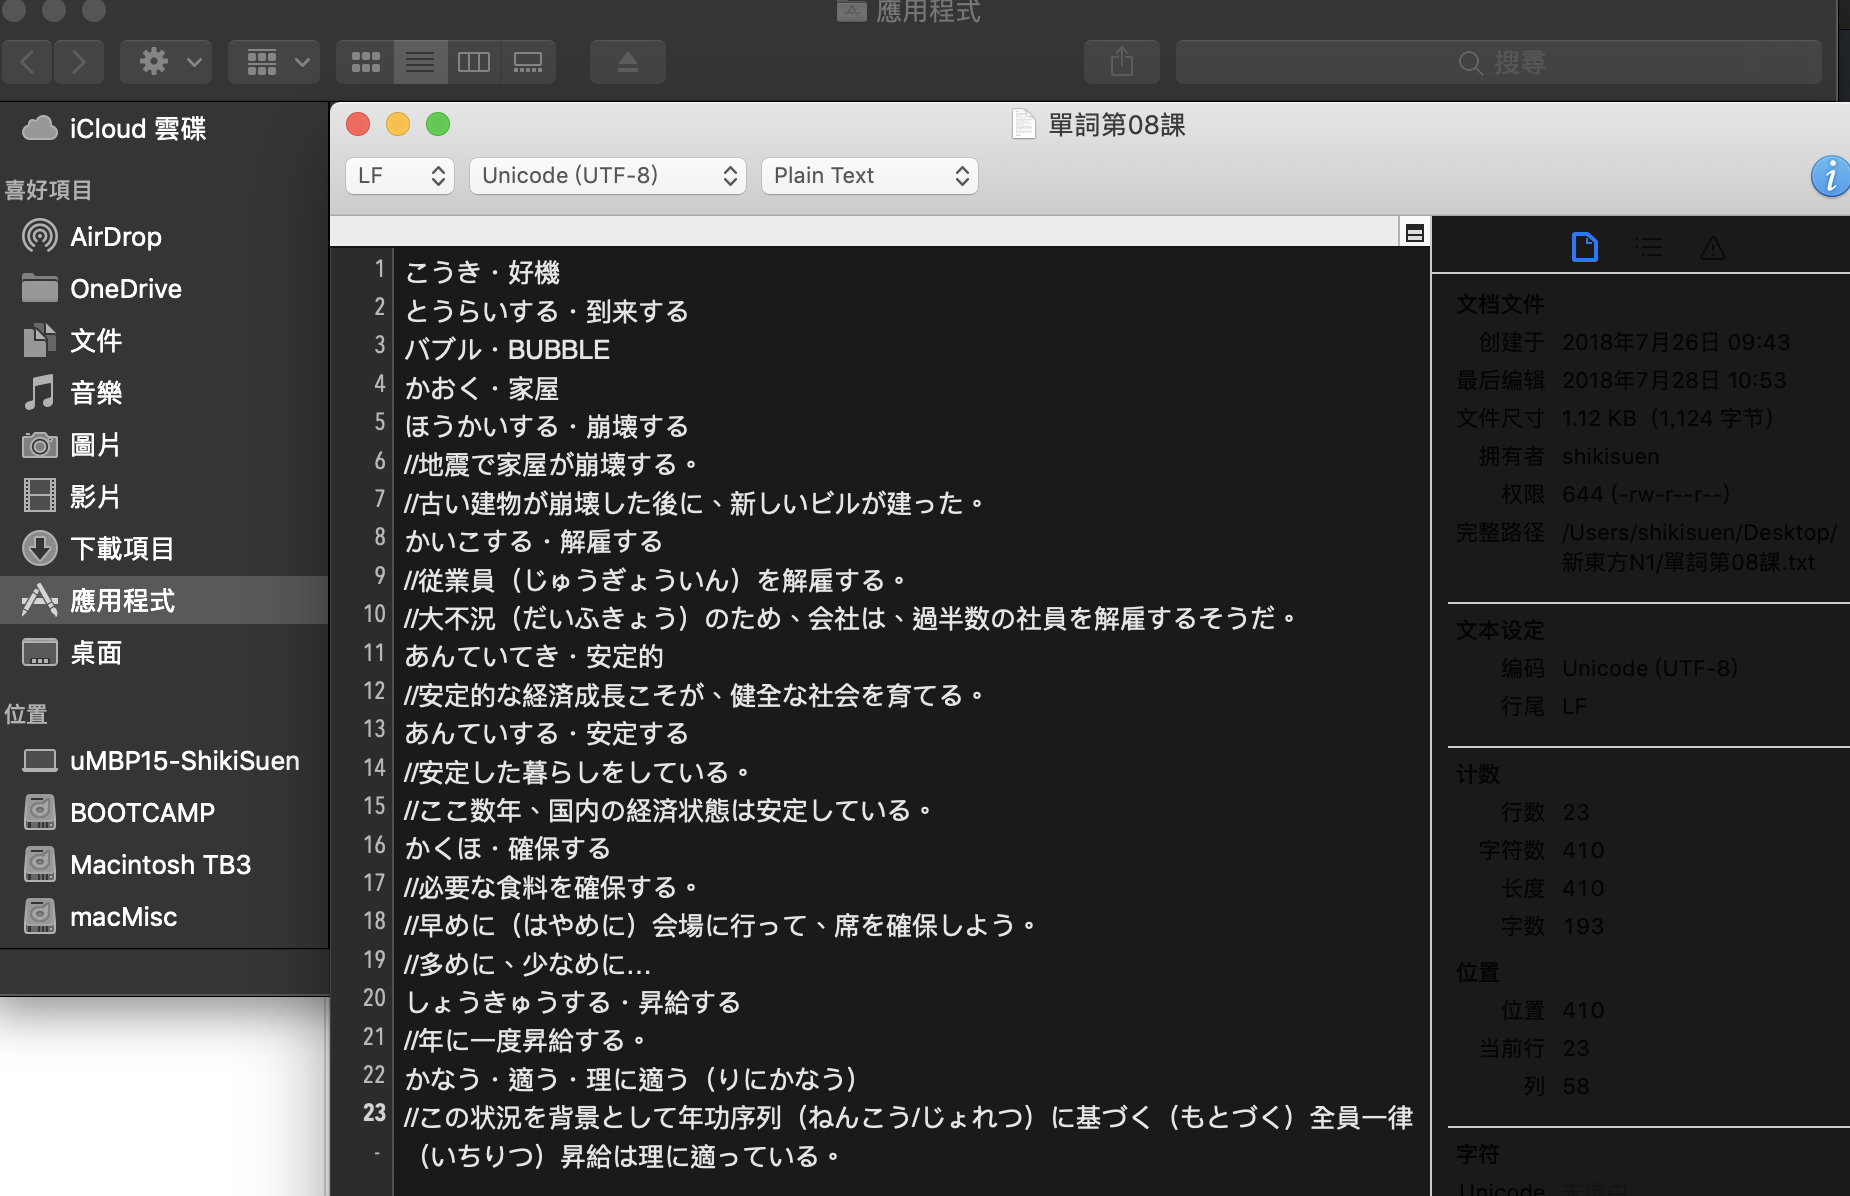
Task: Open the inspector info button
Action: pyautogui.click(x=1830, y=177)
